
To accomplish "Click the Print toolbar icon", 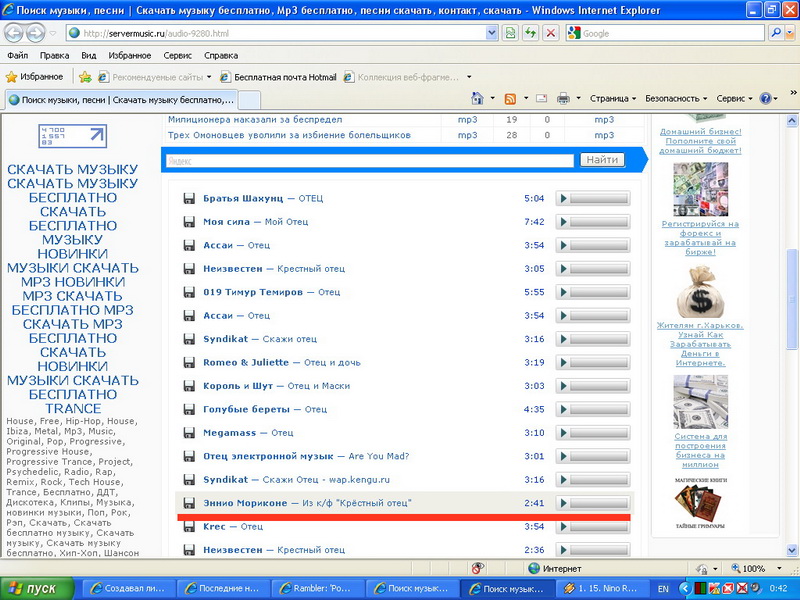I will (x=563, y=99).
